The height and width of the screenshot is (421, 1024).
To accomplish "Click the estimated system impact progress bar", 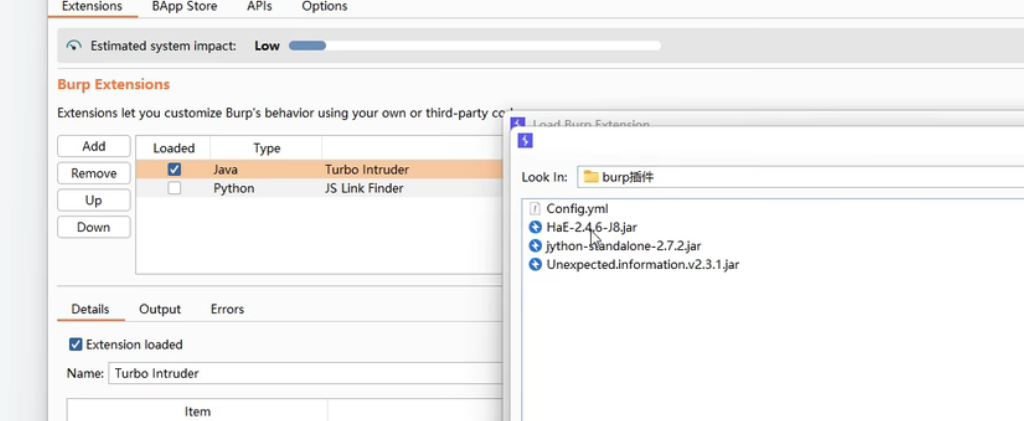I will [475, 46].
